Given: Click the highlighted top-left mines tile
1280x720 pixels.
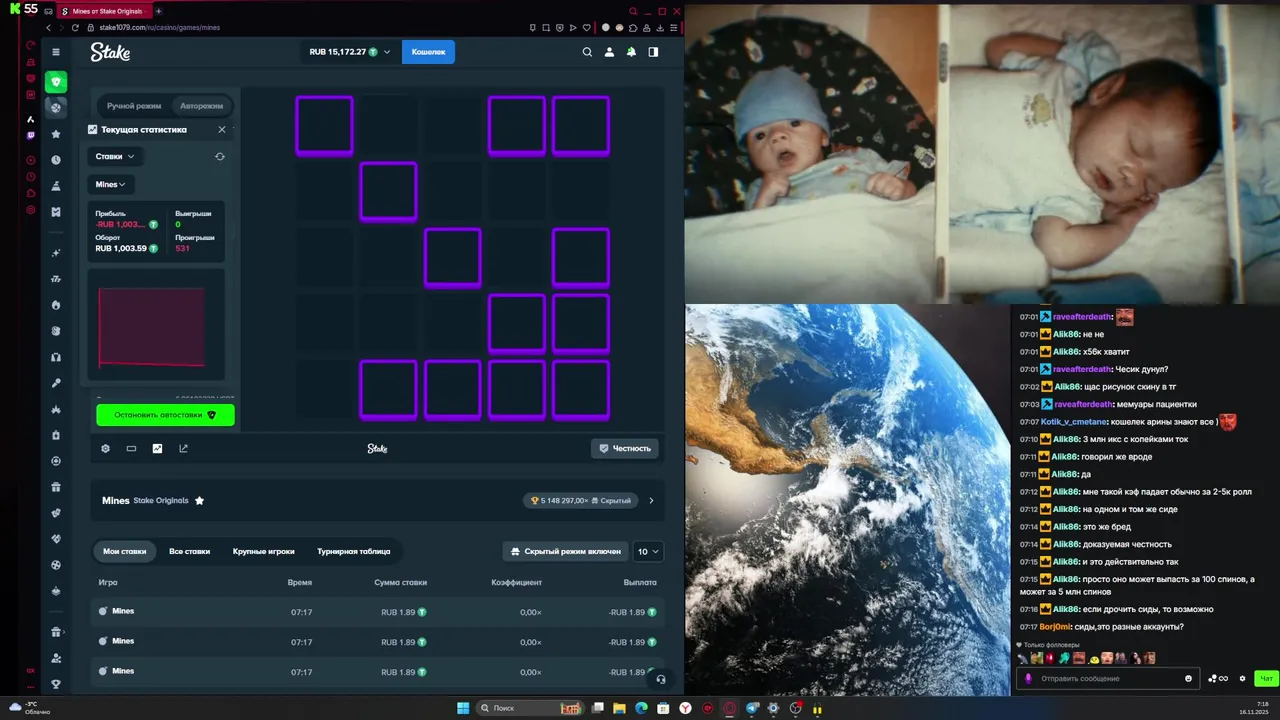Looking at the screenshot, I should click(324, 125).
